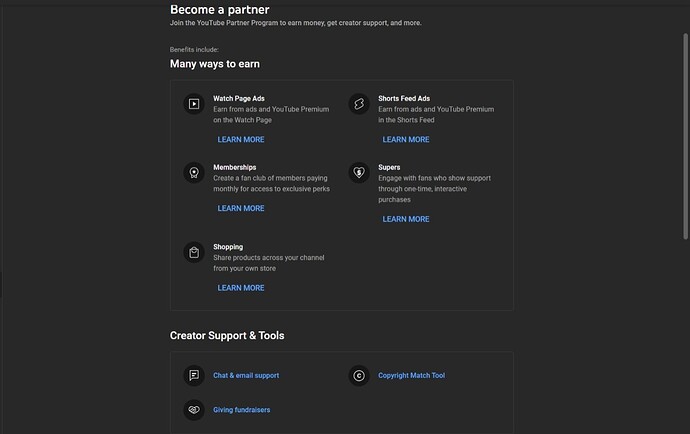Image resolution: width=690 pixels, height=434 pixels.
Task: Click the page vertical scrollbar thumb
Action: (685, 136)
